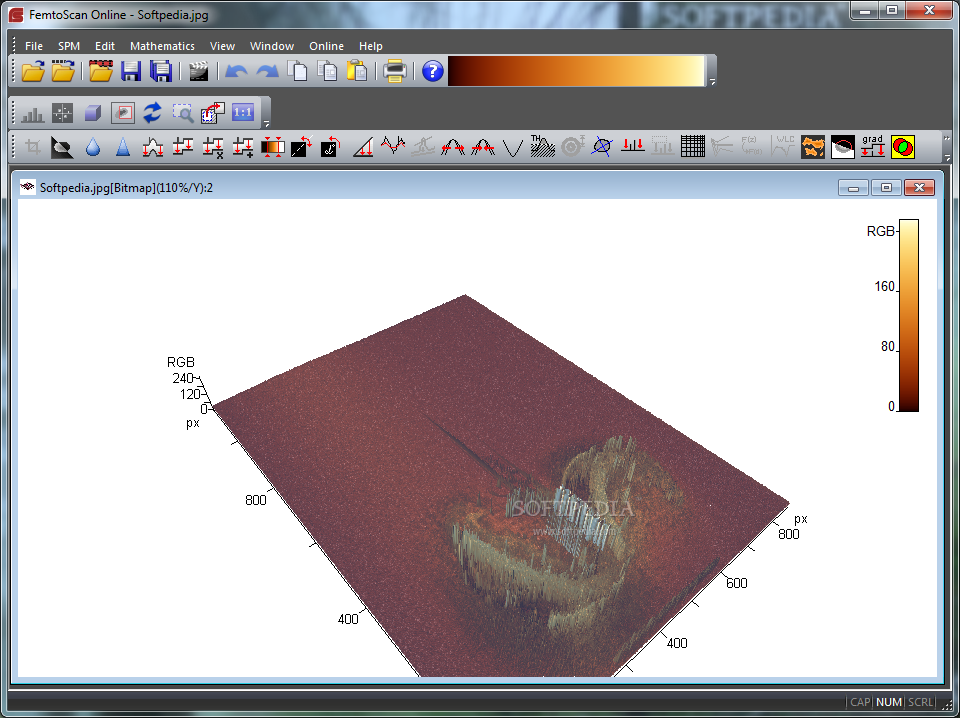Open the Mathematics menu

(x=162, y=46)
